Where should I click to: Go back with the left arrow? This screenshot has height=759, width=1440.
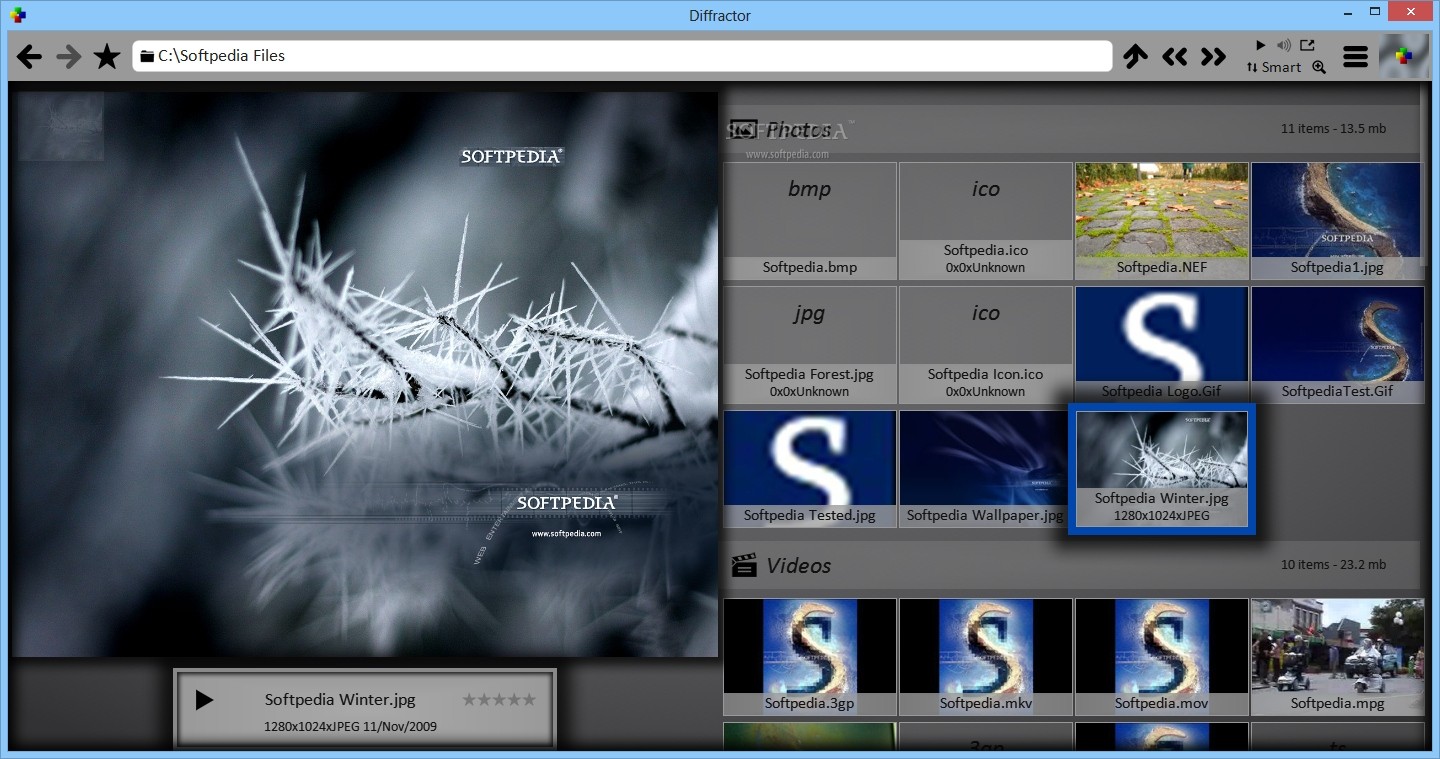pos(30,56)
